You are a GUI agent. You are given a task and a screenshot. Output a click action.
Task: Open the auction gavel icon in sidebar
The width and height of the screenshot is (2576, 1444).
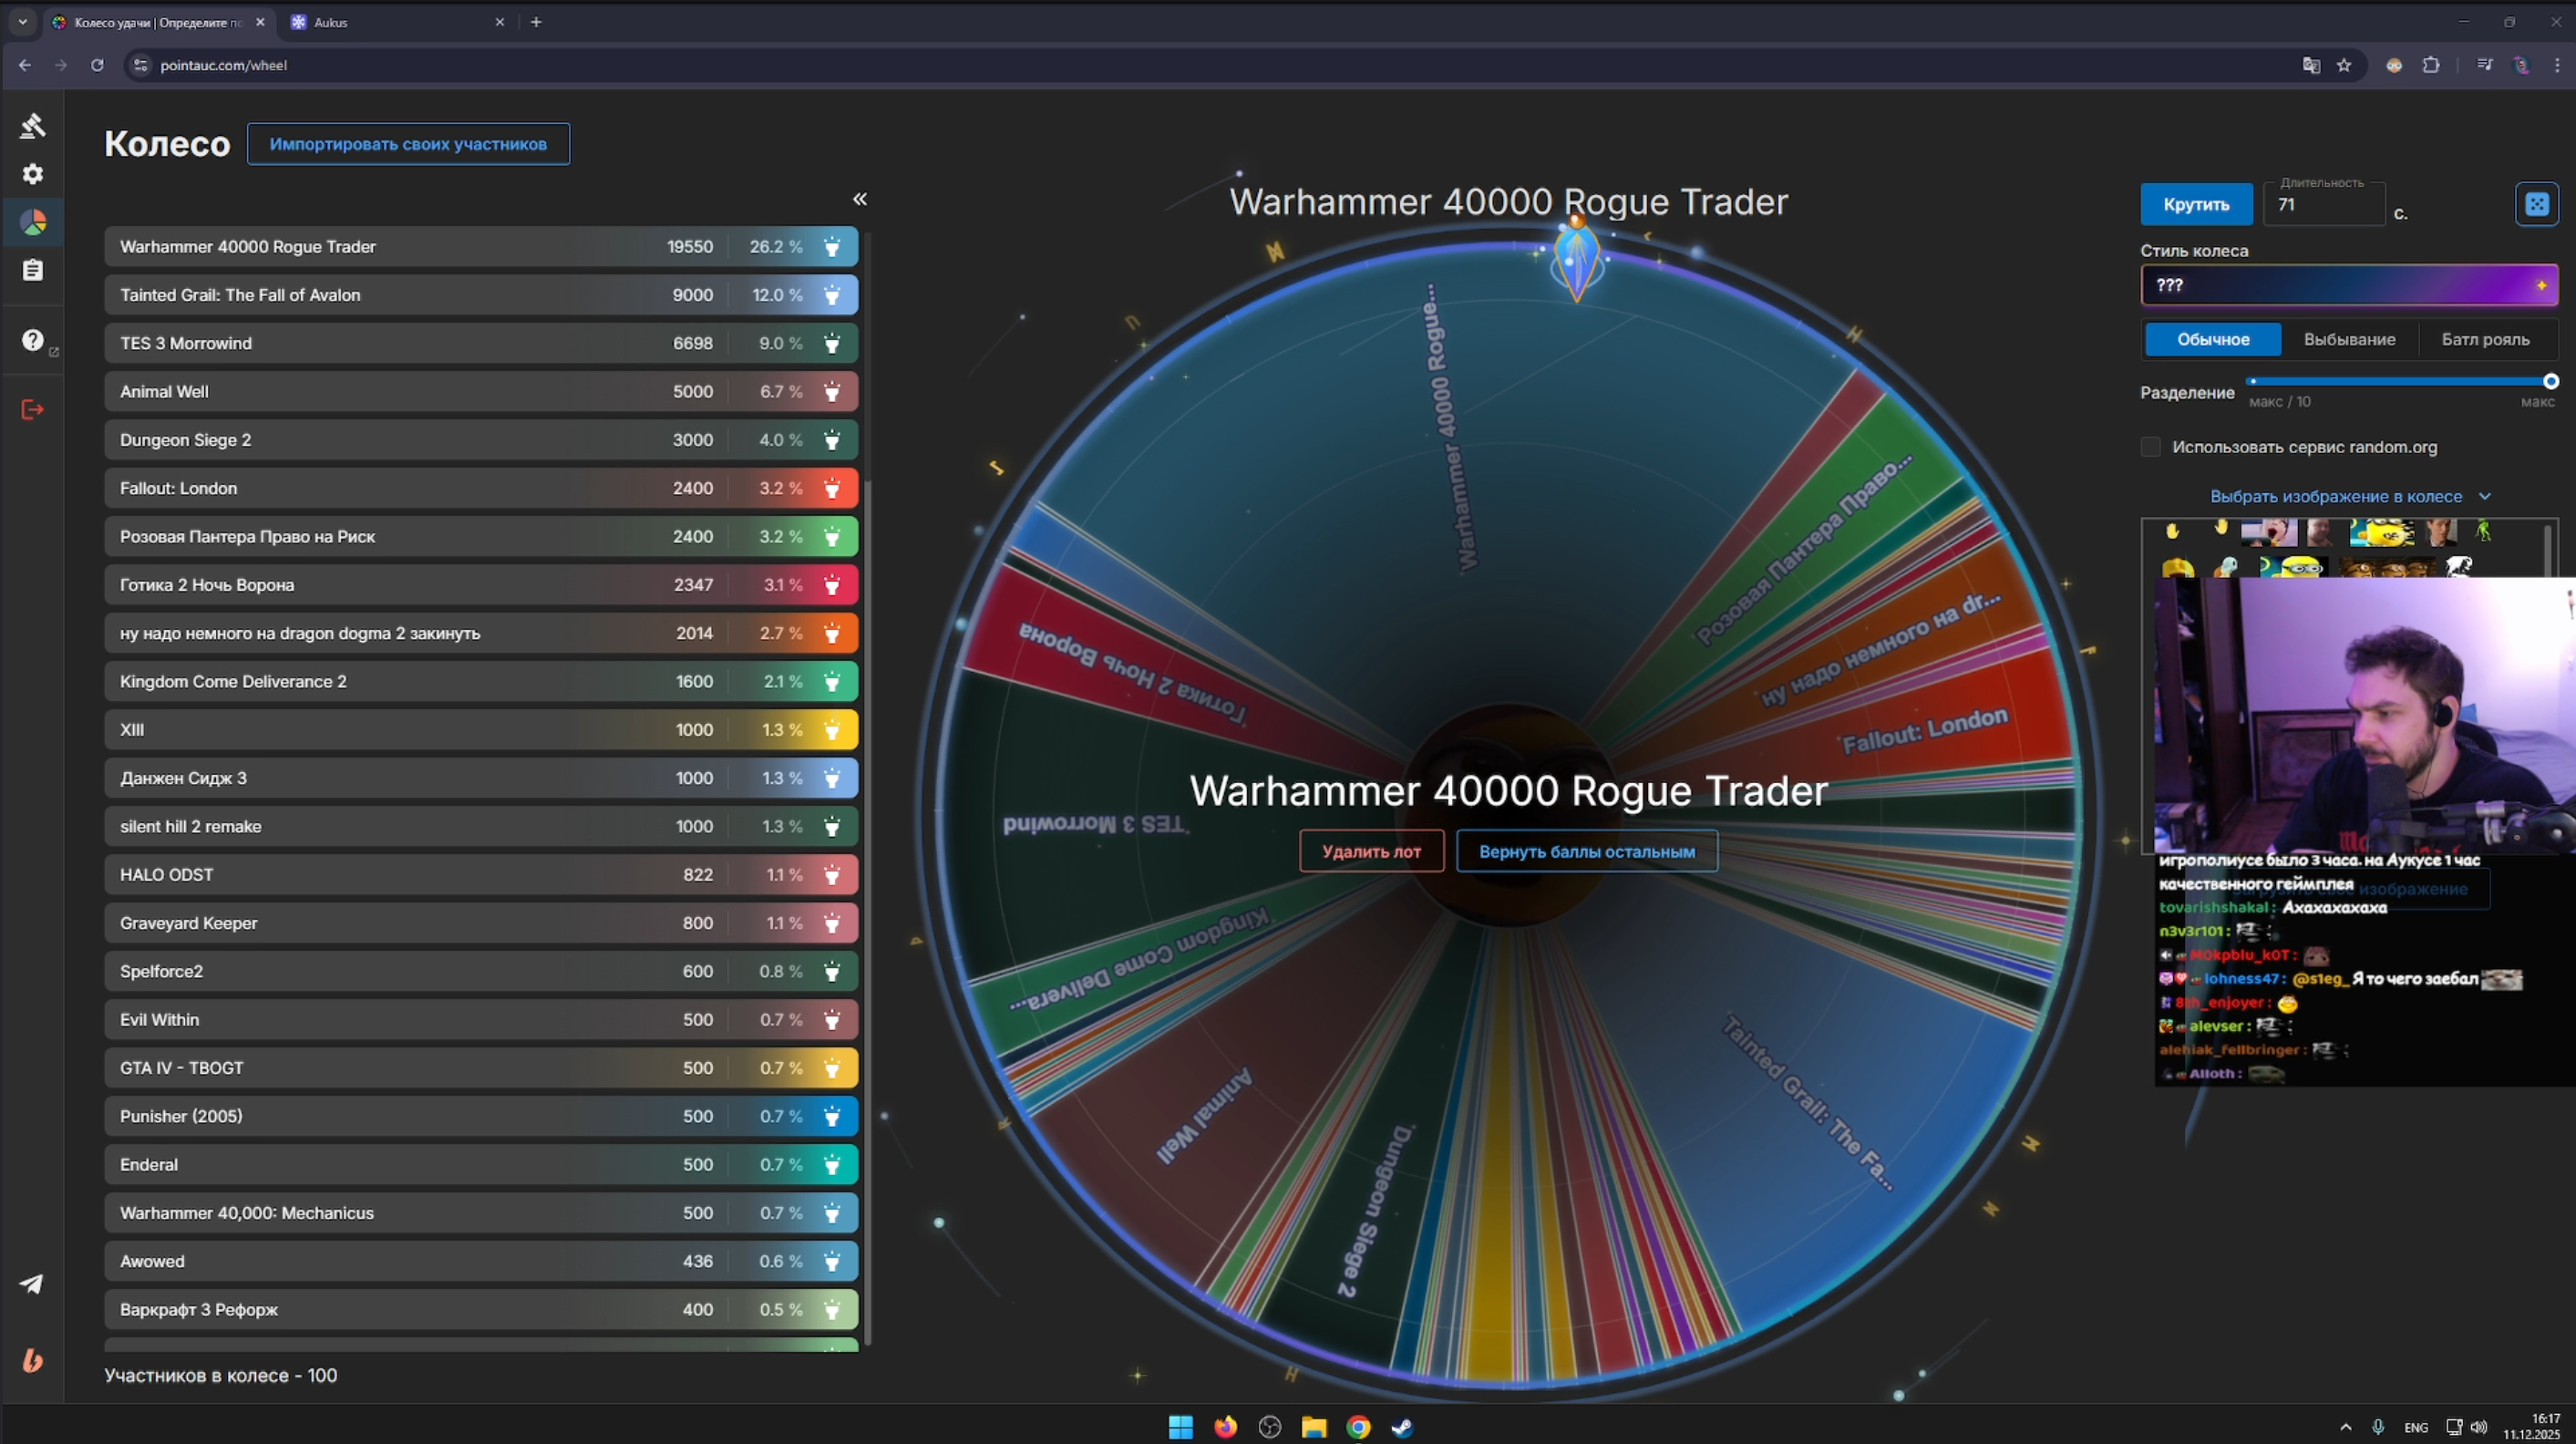click(x=33, y=126)
